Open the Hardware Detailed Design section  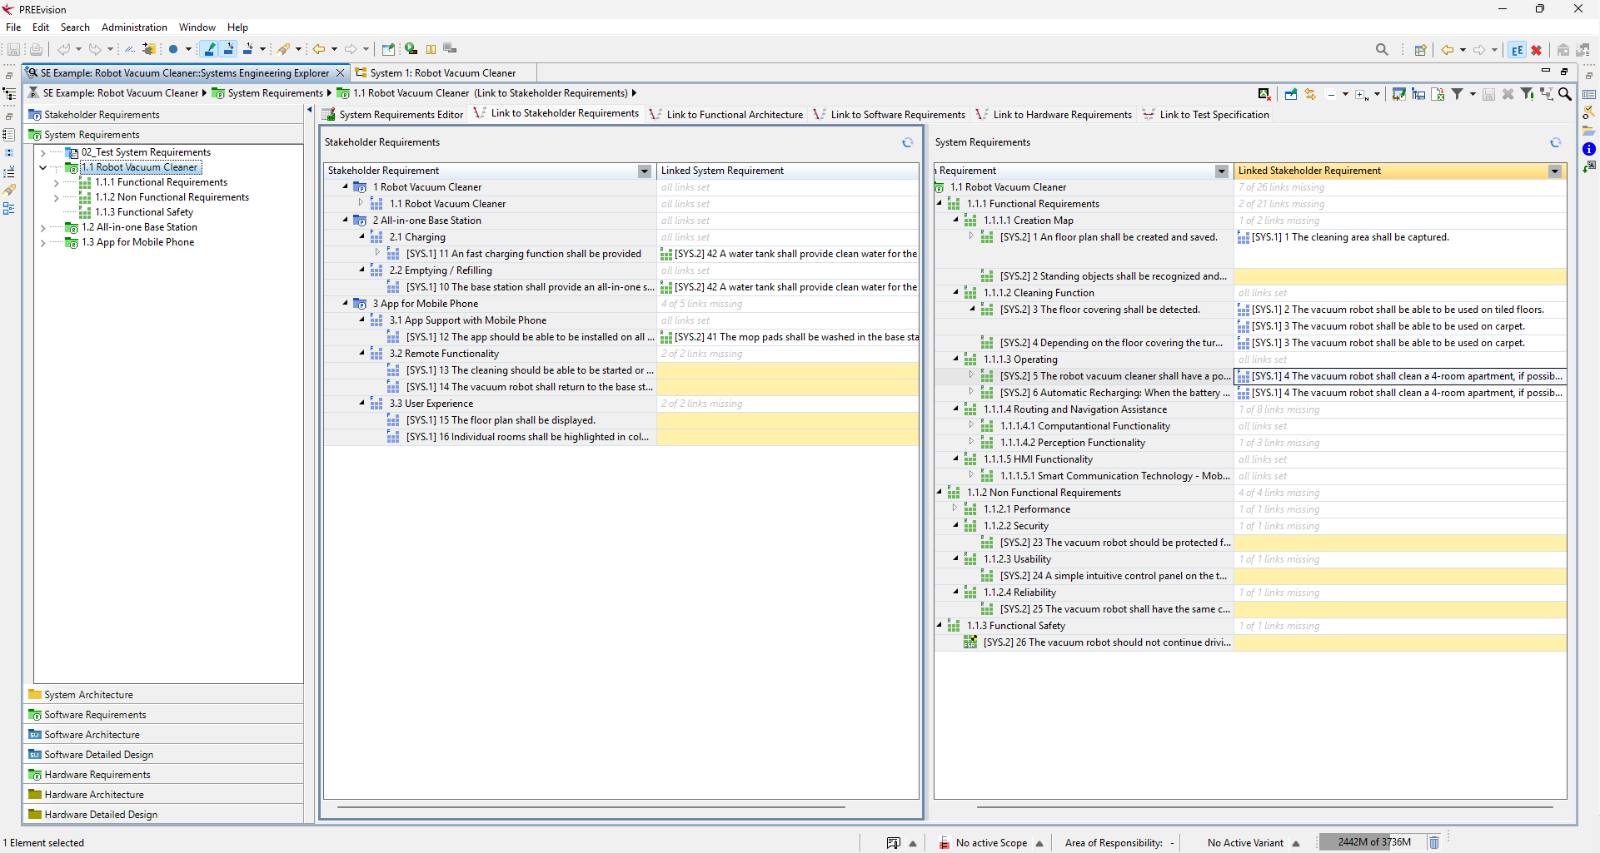pyautogui.click(x=164, y=815)
